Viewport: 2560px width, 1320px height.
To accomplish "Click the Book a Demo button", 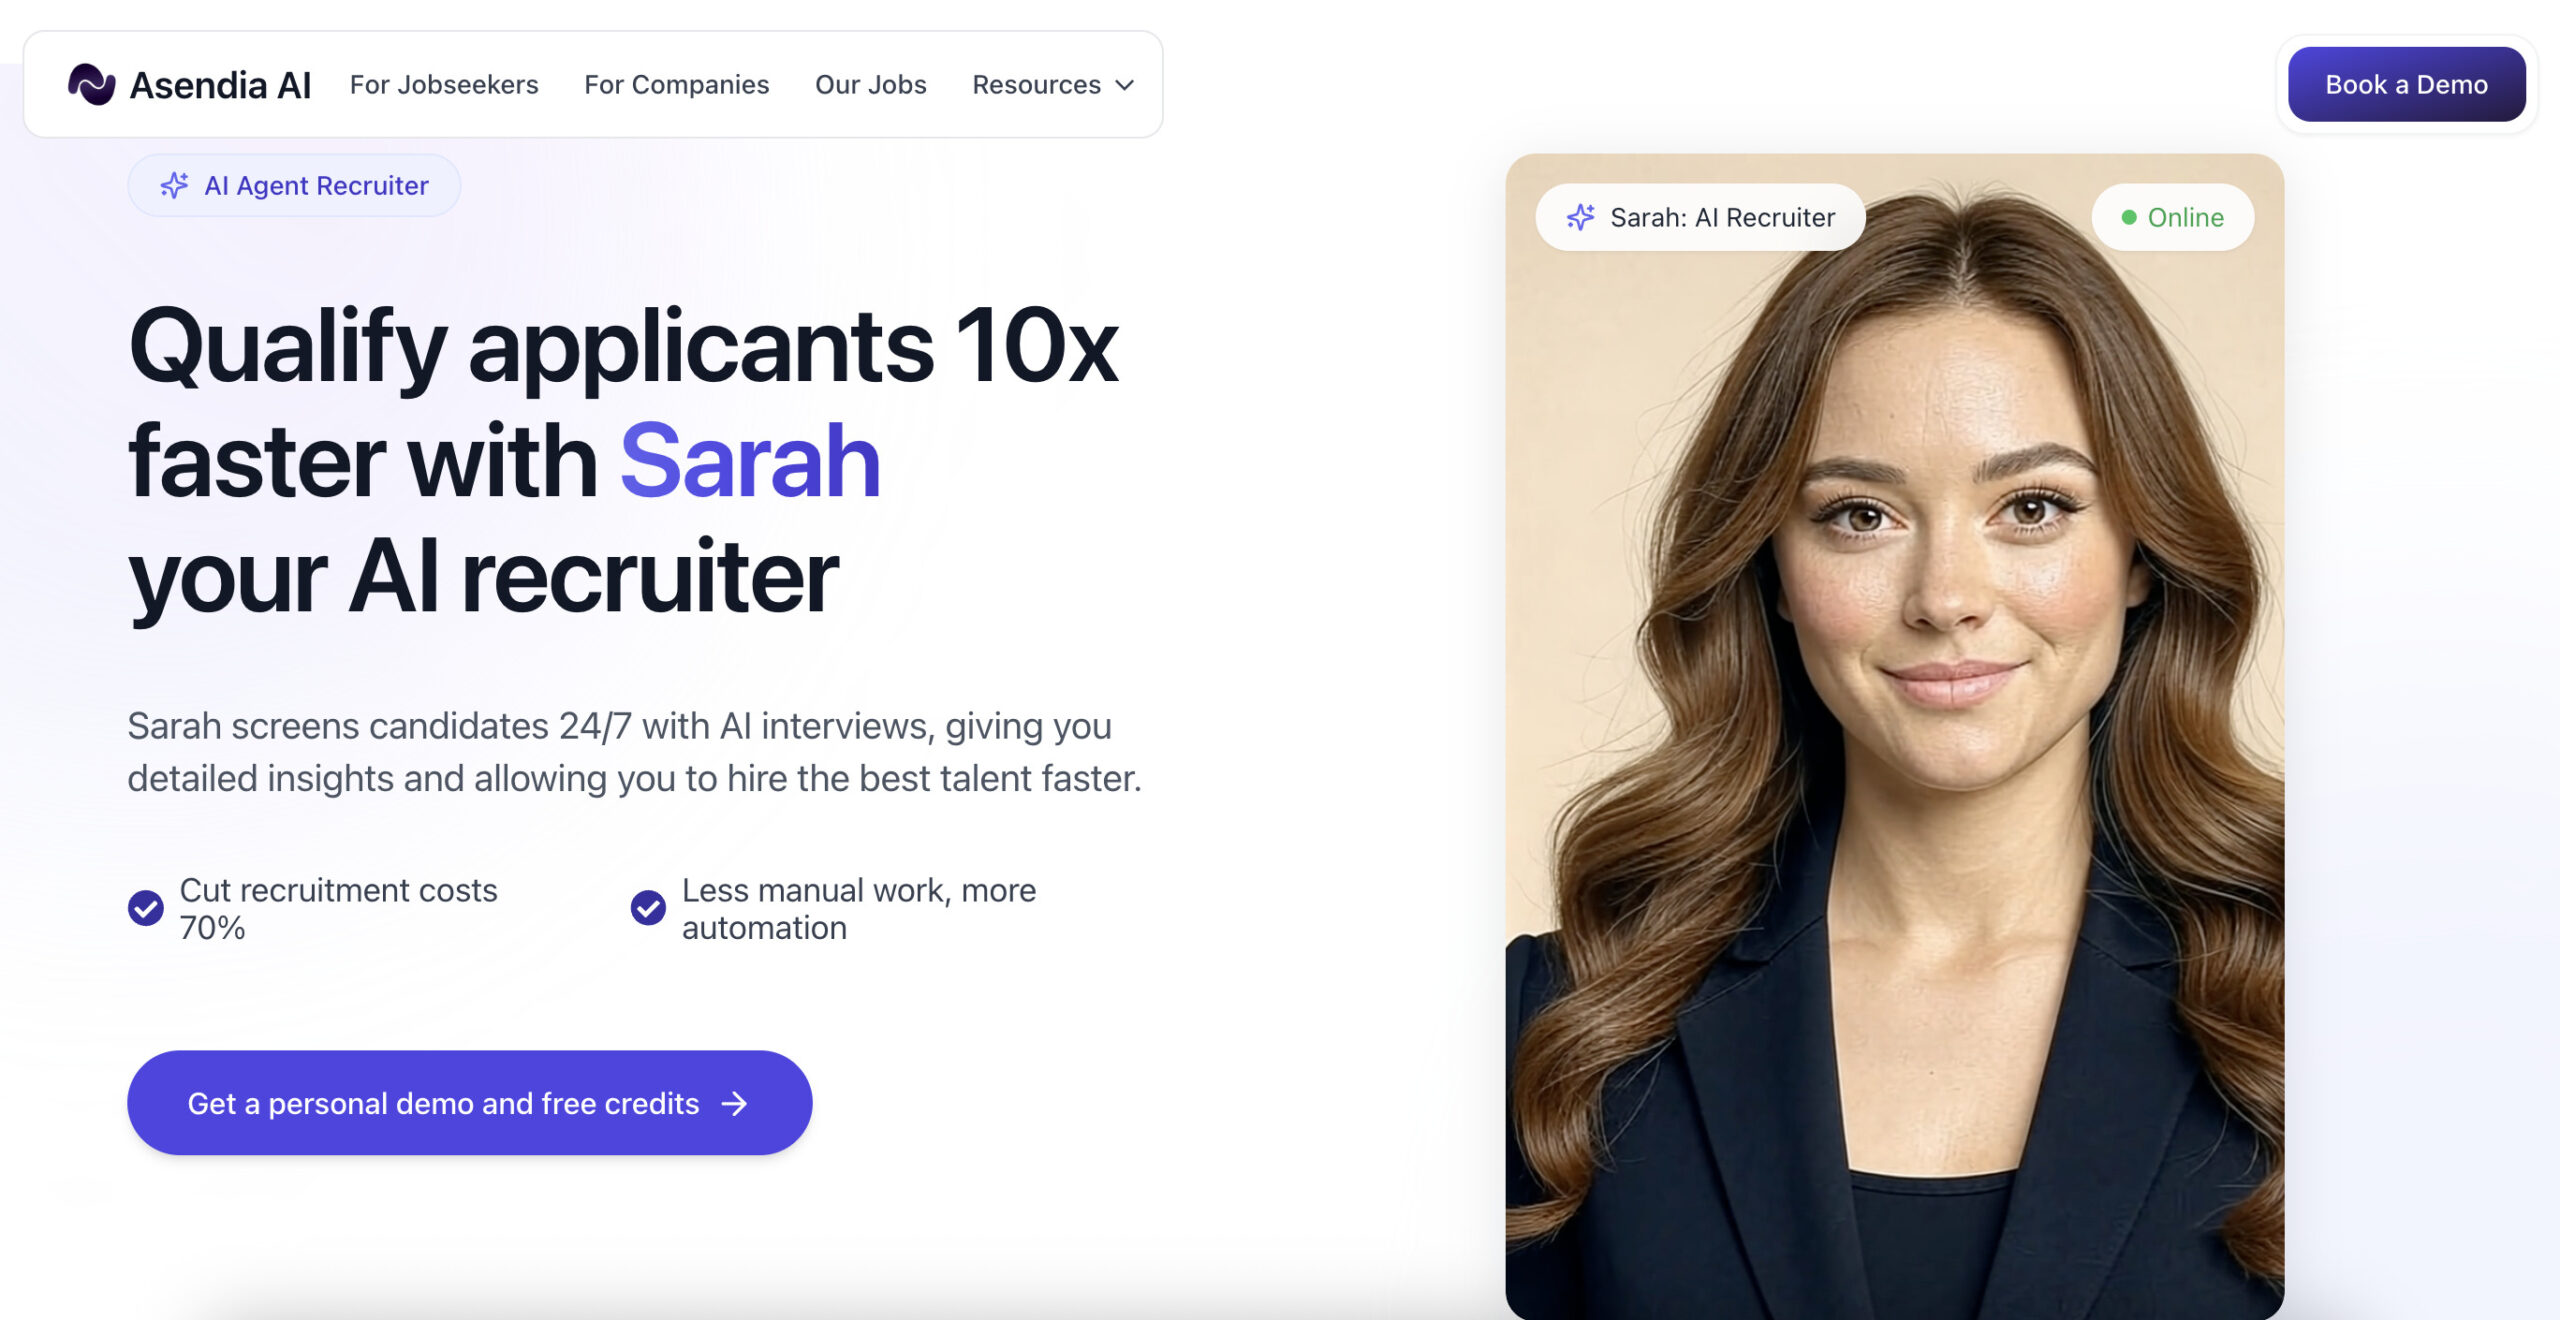I will 2407,85.
